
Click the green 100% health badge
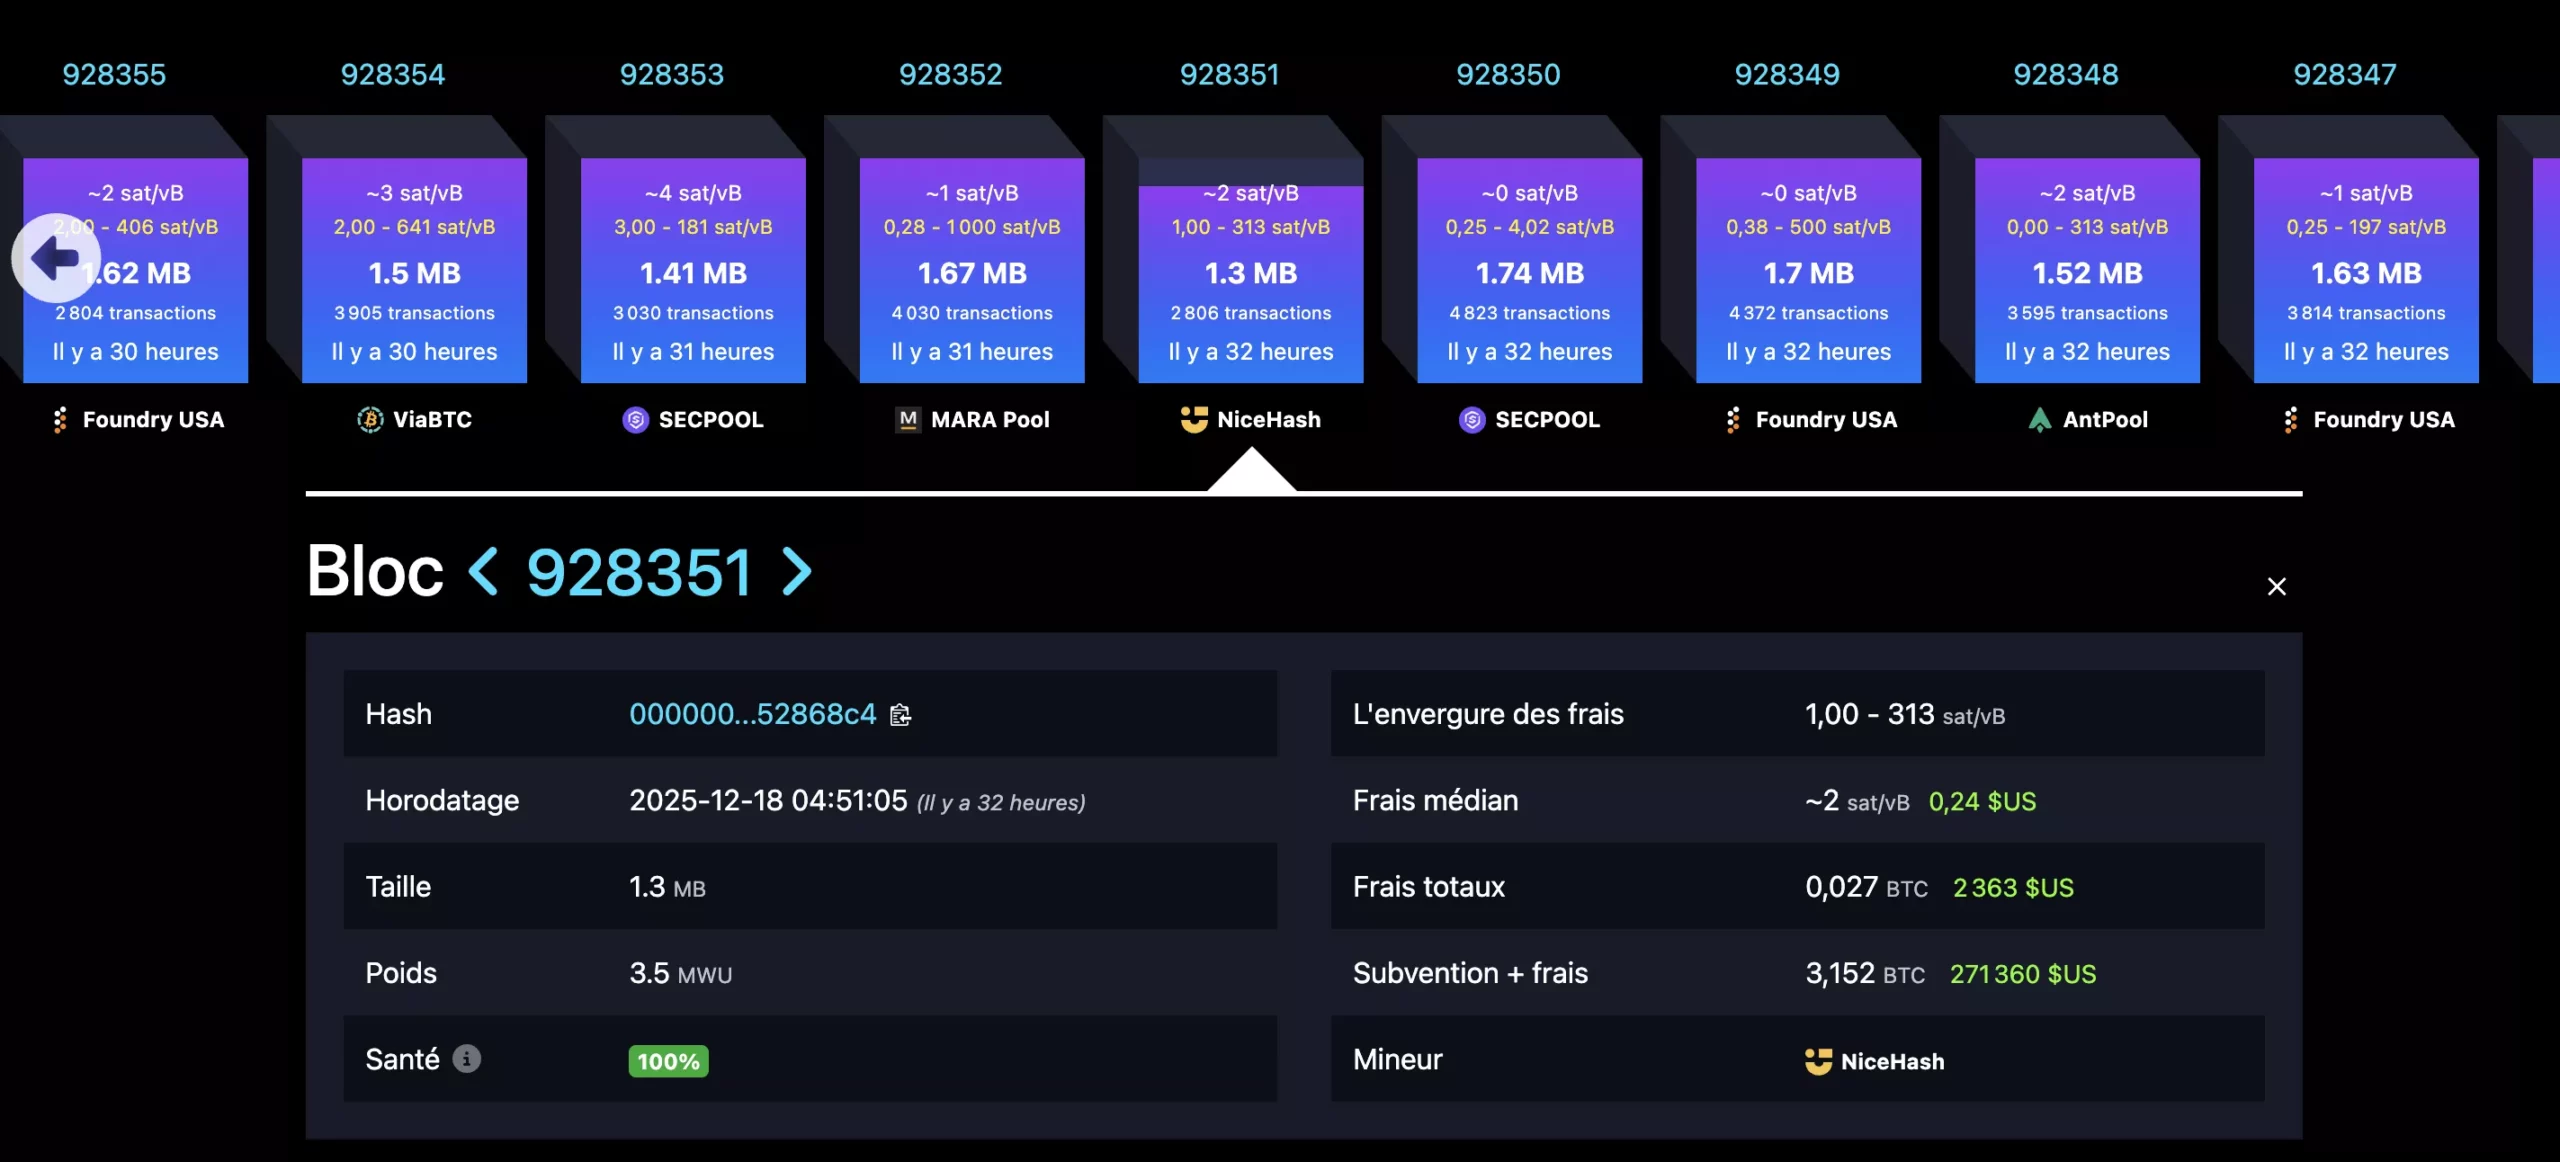(667, 1060)
